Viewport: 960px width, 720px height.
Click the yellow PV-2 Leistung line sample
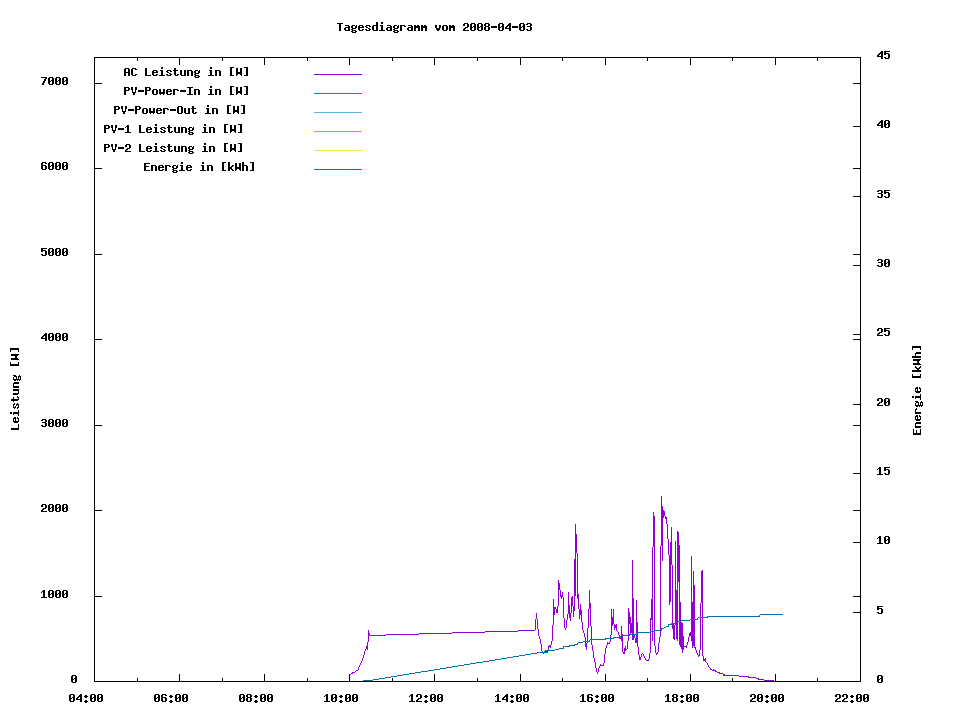coord(337,150)
